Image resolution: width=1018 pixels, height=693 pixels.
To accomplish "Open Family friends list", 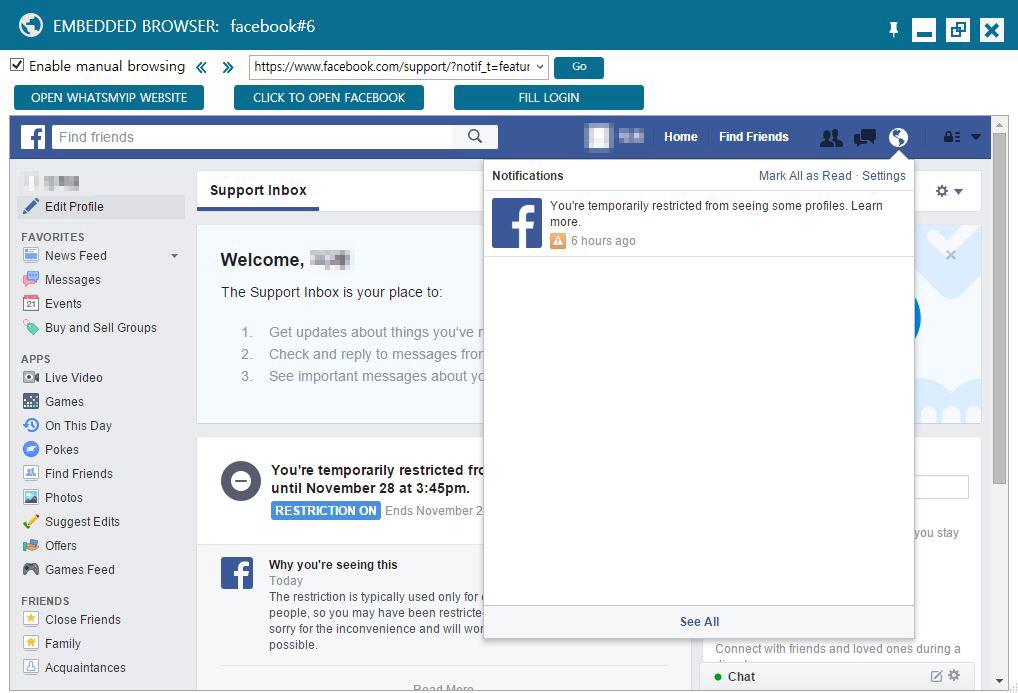I will tap(62, 644).
